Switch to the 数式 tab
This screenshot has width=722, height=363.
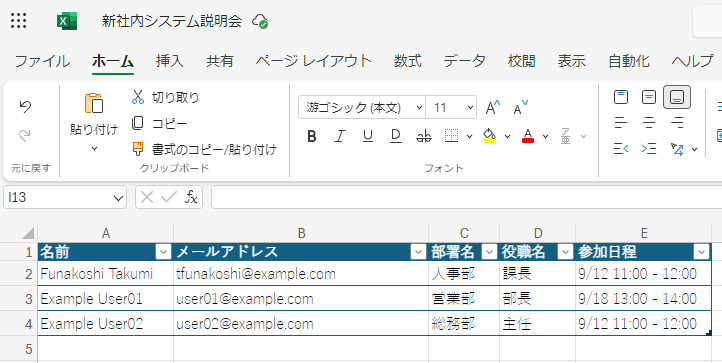tap(408, 61)
